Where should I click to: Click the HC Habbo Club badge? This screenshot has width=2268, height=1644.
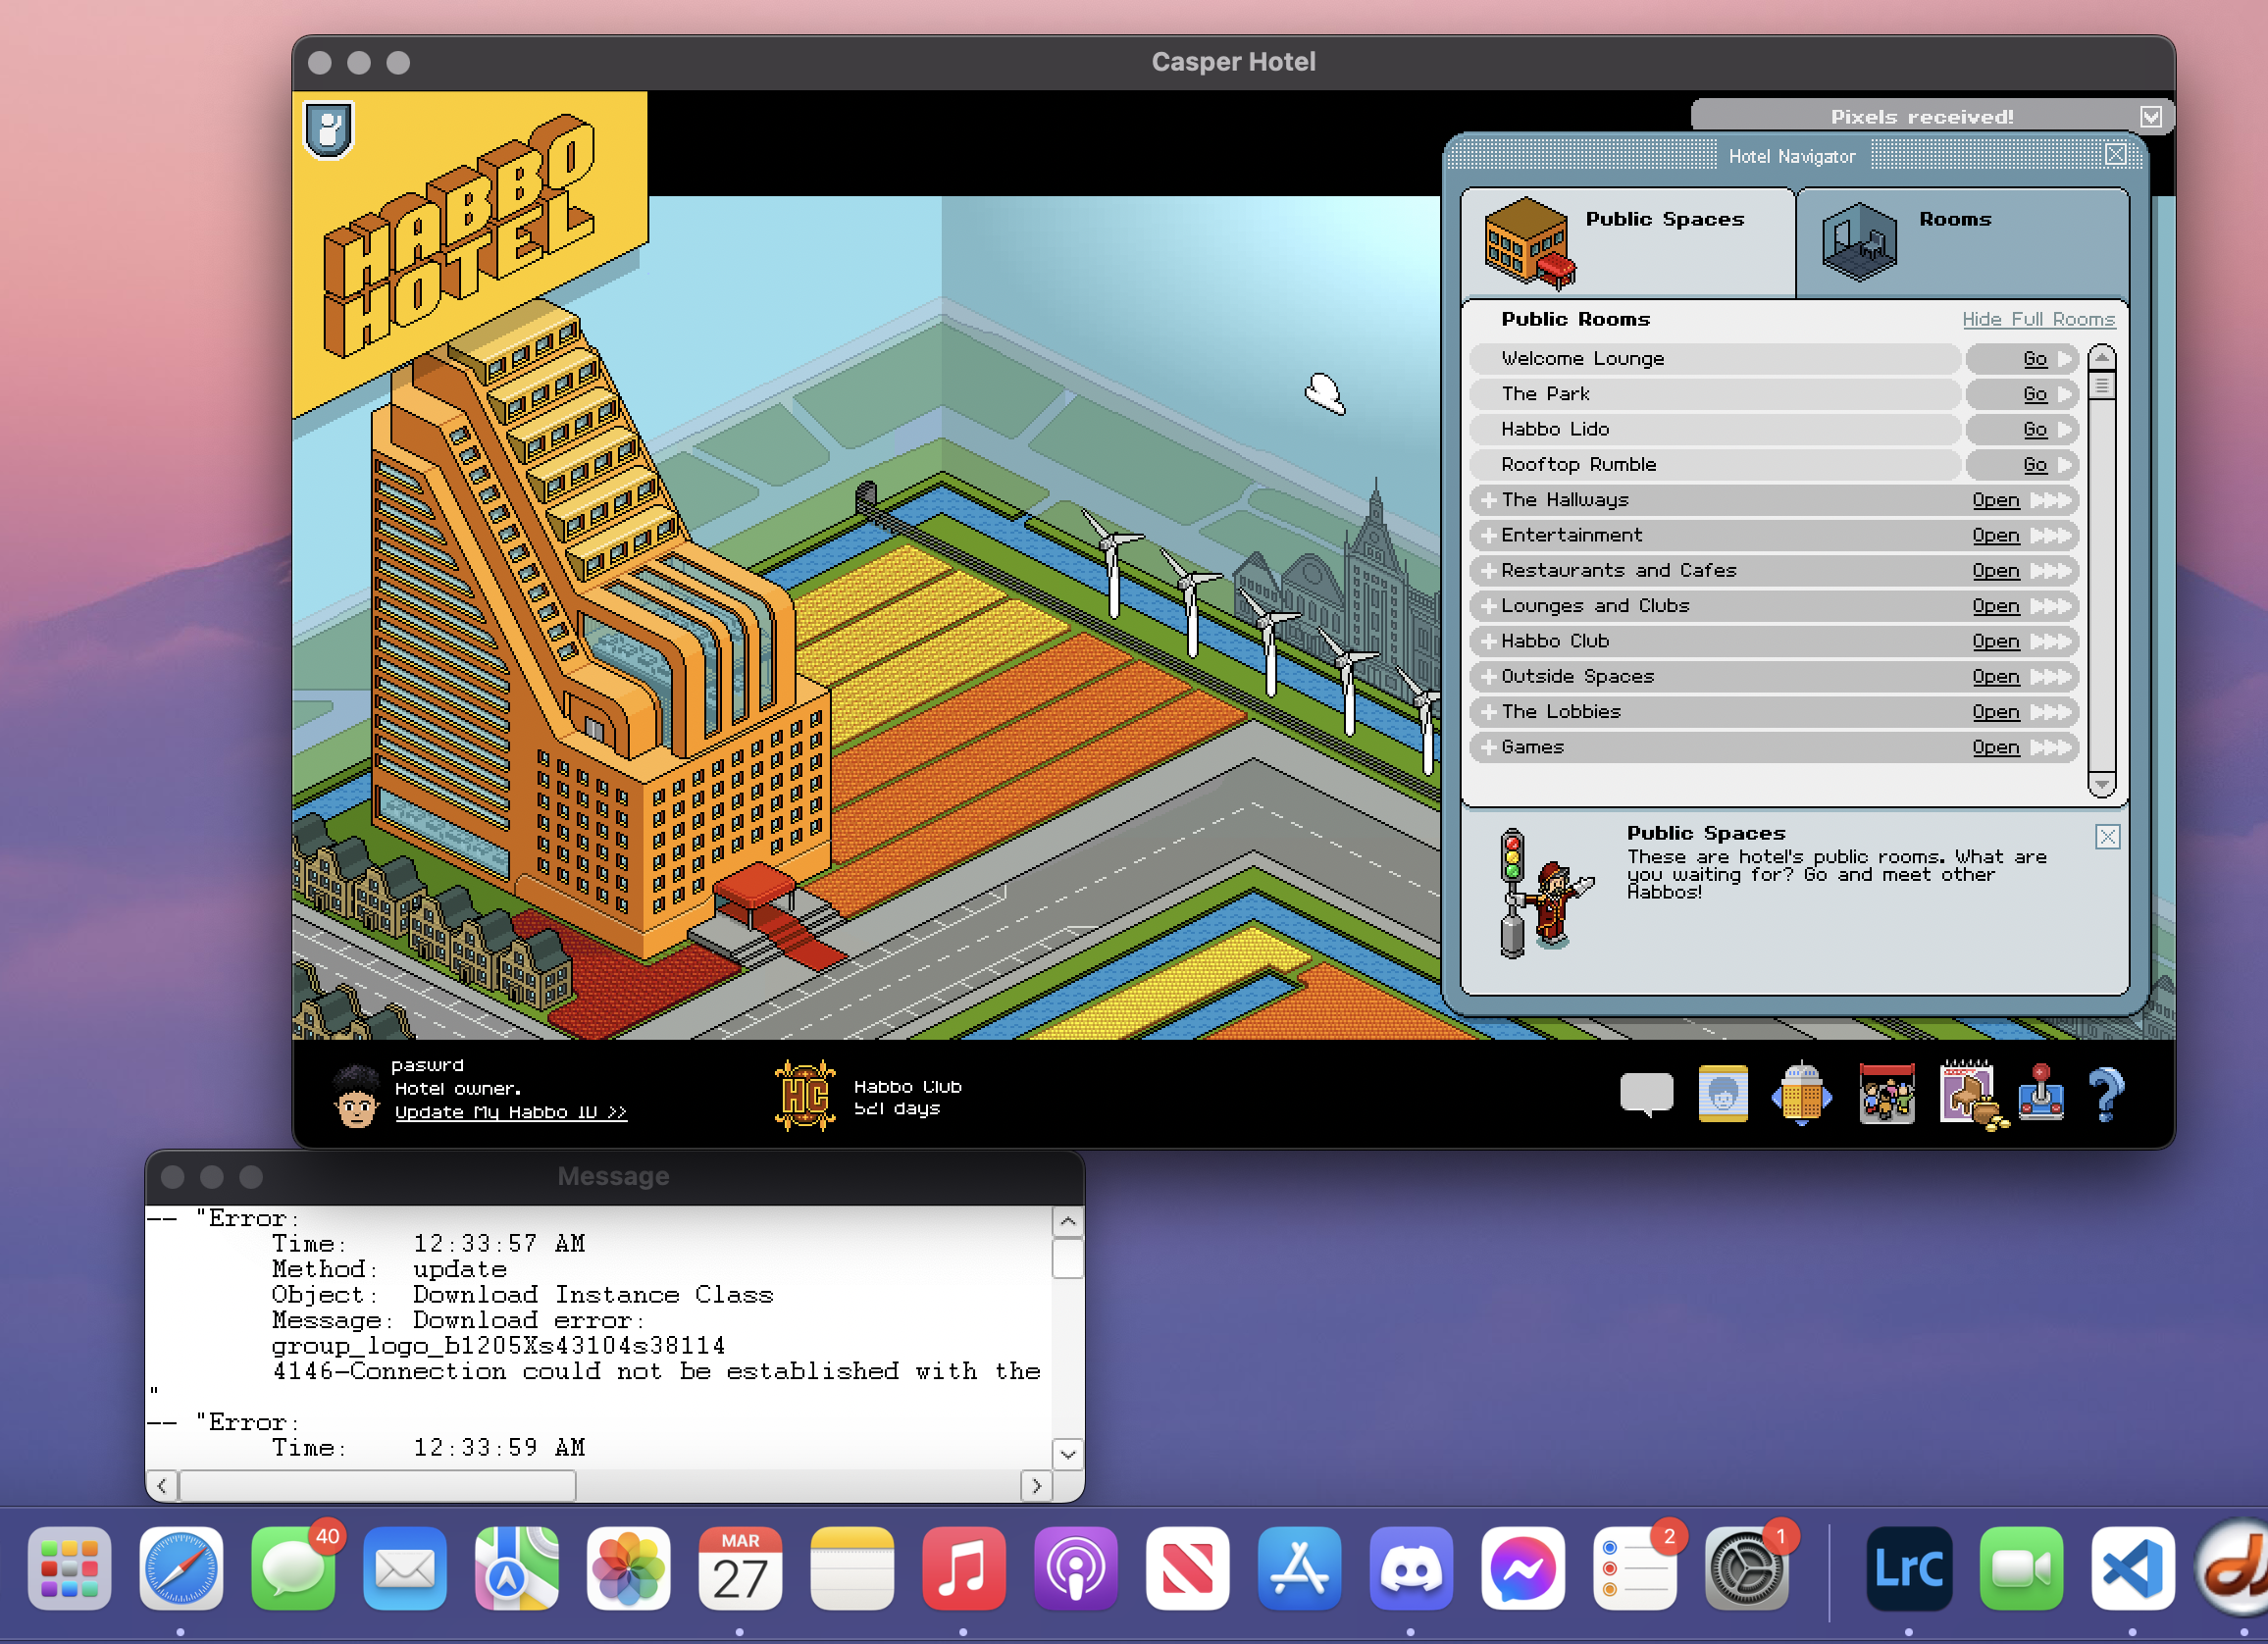(x=806, y=1095)
